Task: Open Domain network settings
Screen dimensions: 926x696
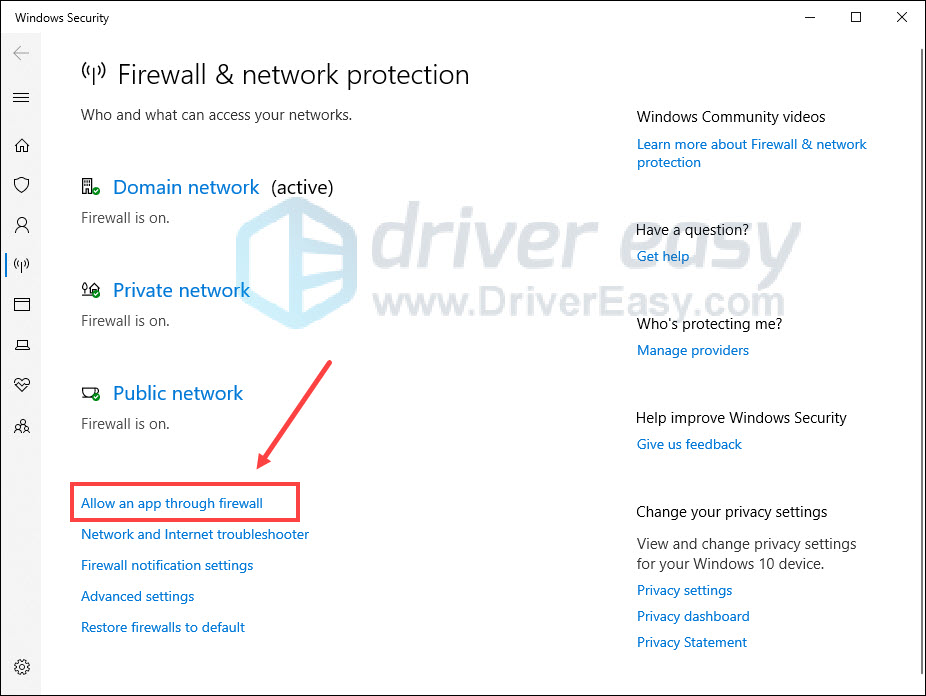Action: (186, 187)
